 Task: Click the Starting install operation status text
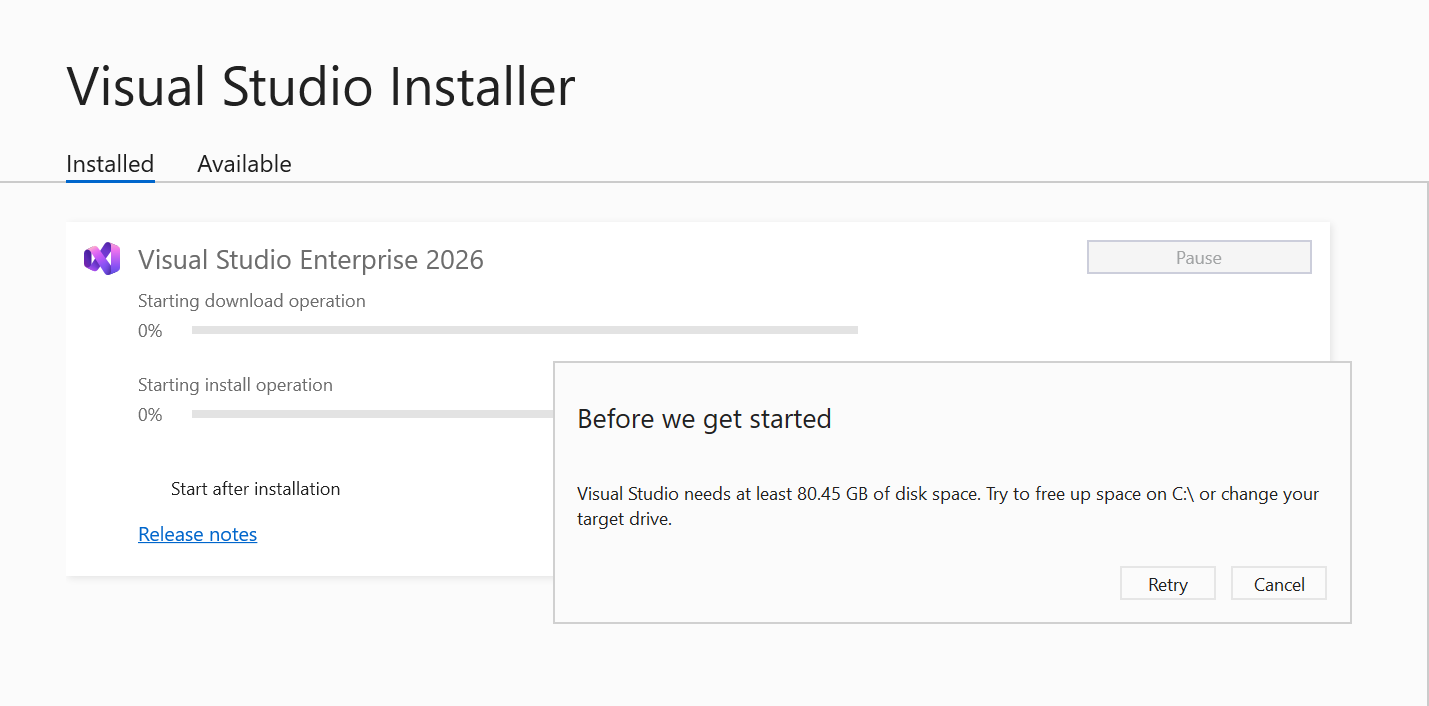click(x=235, y=384)
